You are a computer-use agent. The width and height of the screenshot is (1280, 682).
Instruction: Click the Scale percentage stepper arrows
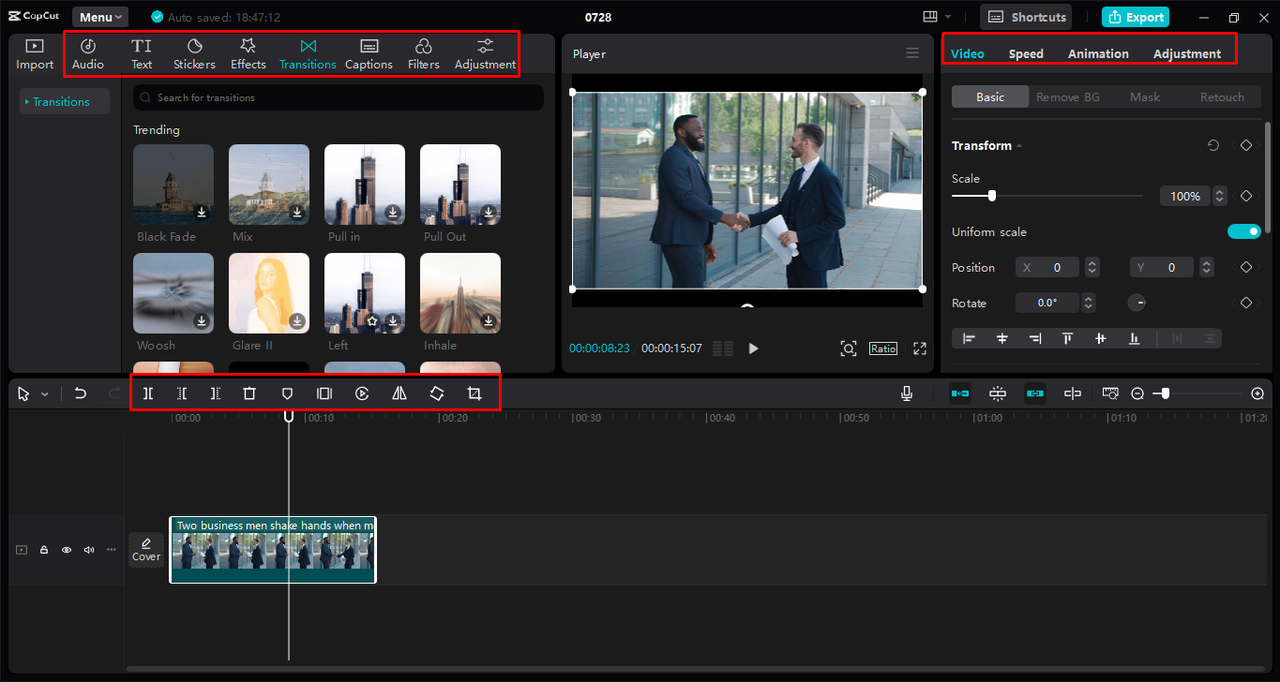[1219, 196]
